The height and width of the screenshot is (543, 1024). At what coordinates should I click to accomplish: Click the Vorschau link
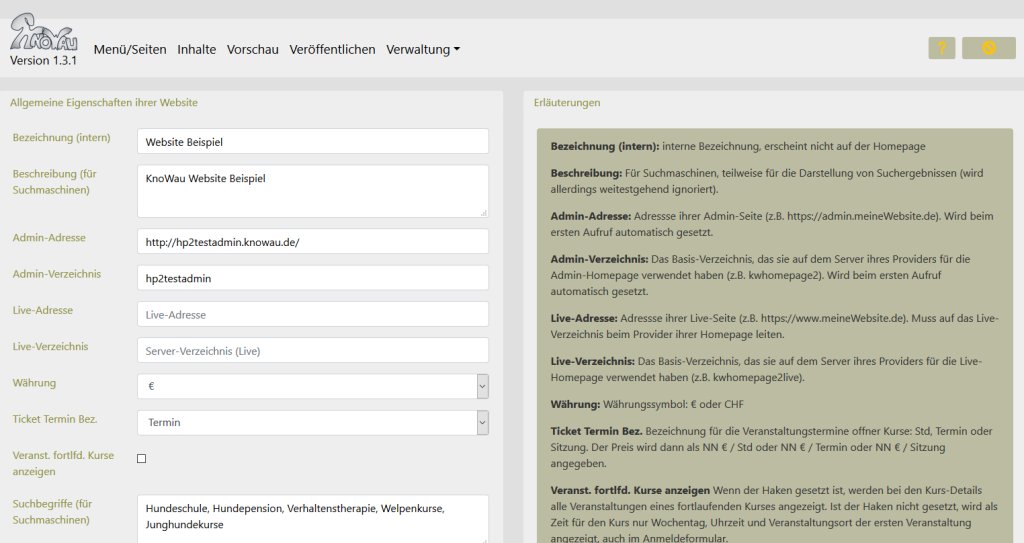[x=252, y=49]
